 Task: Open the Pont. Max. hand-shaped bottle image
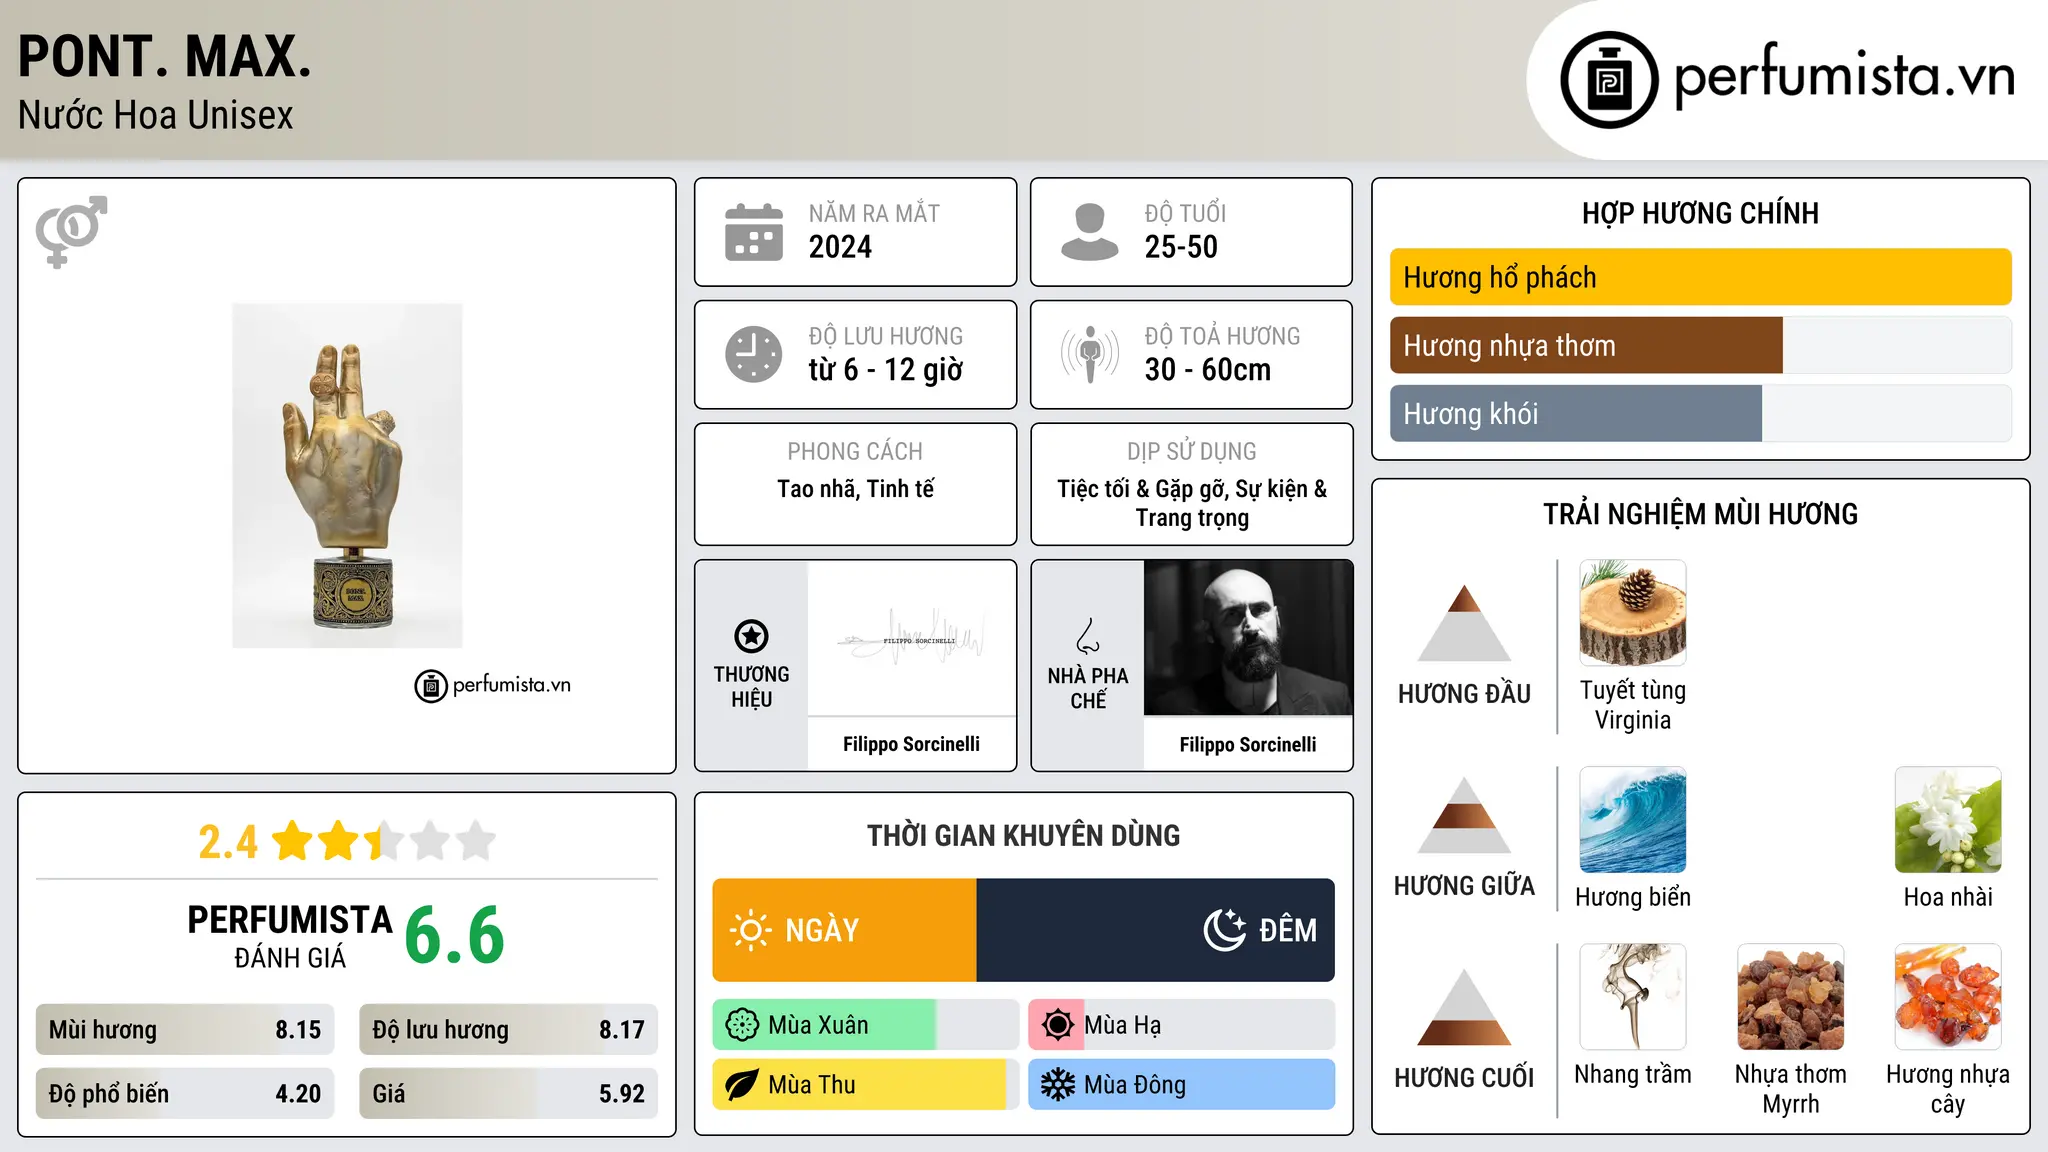click(347, 475)
